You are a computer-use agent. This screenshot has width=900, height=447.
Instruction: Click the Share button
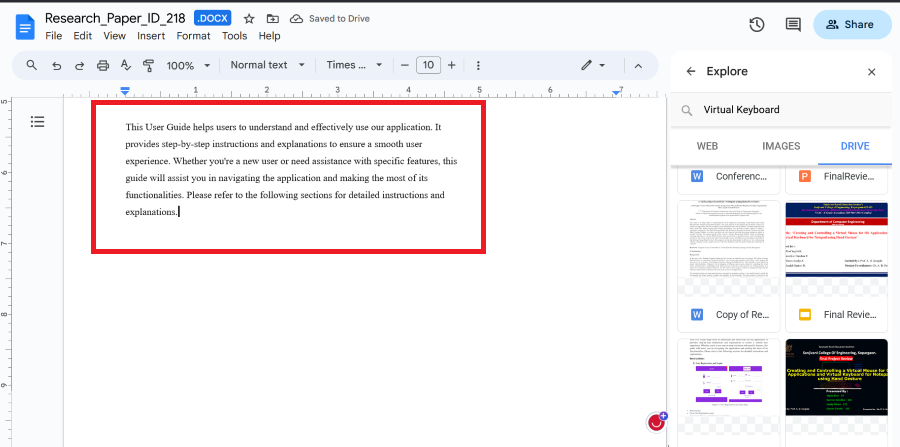pyautogui.click(x=852, y=25)
